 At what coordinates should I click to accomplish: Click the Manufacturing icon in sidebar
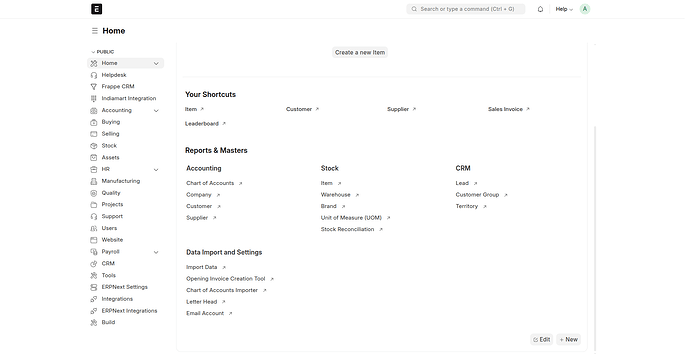click(x=94, y=181)
